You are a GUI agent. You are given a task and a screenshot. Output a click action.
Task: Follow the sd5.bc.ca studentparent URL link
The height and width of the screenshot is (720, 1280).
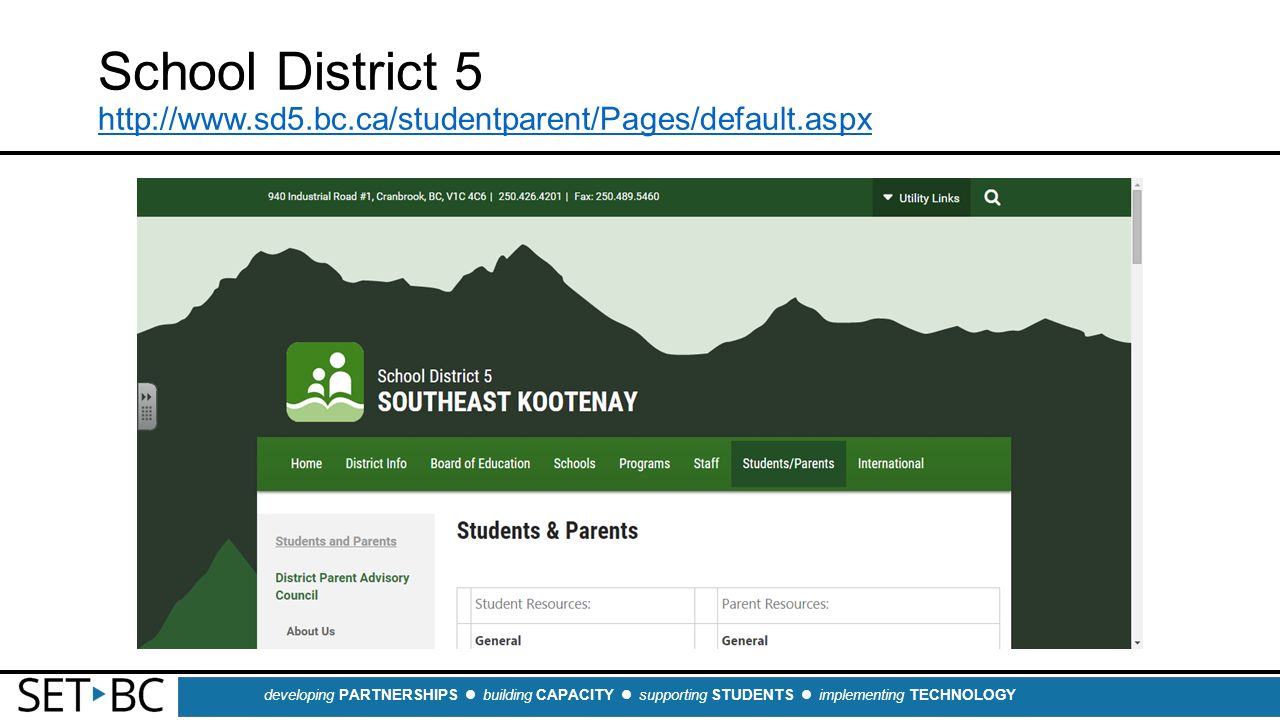pyautogui.click(x=485, y=120)
